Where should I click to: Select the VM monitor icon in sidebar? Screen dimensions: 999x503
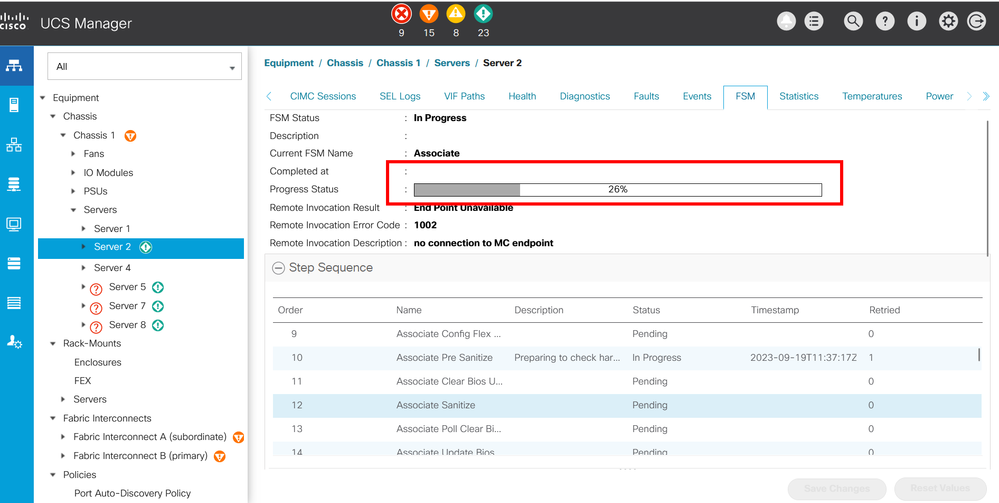click(x=14, y=224)
